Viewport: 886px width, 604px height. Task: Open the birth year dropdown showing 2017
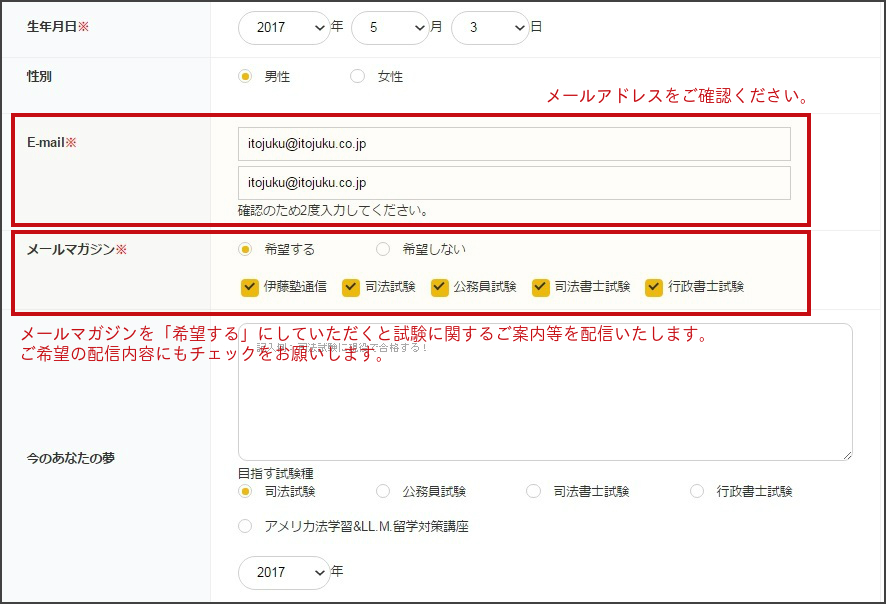click(x=284, y=28)
